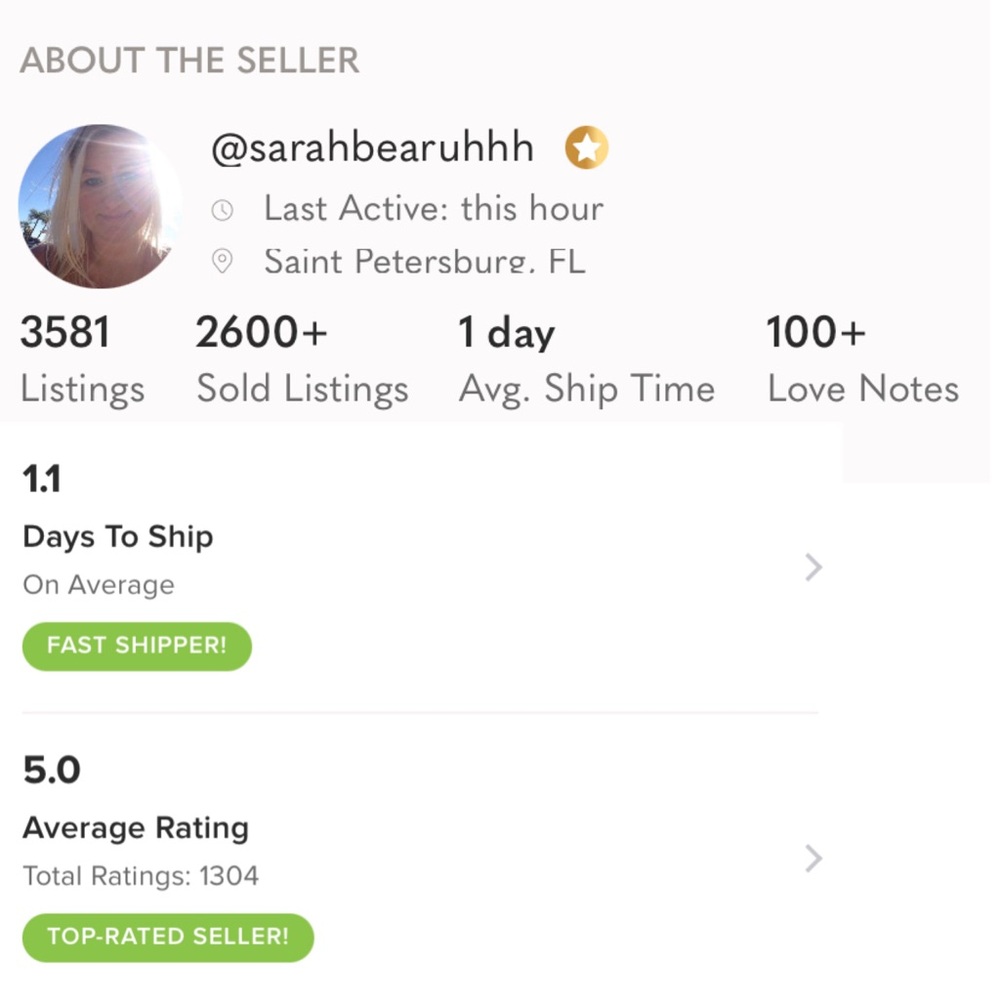The height and width of the screenshot is (1000, 1000).
Task: Select the Days To Ship row title
Action: [118, 537]
